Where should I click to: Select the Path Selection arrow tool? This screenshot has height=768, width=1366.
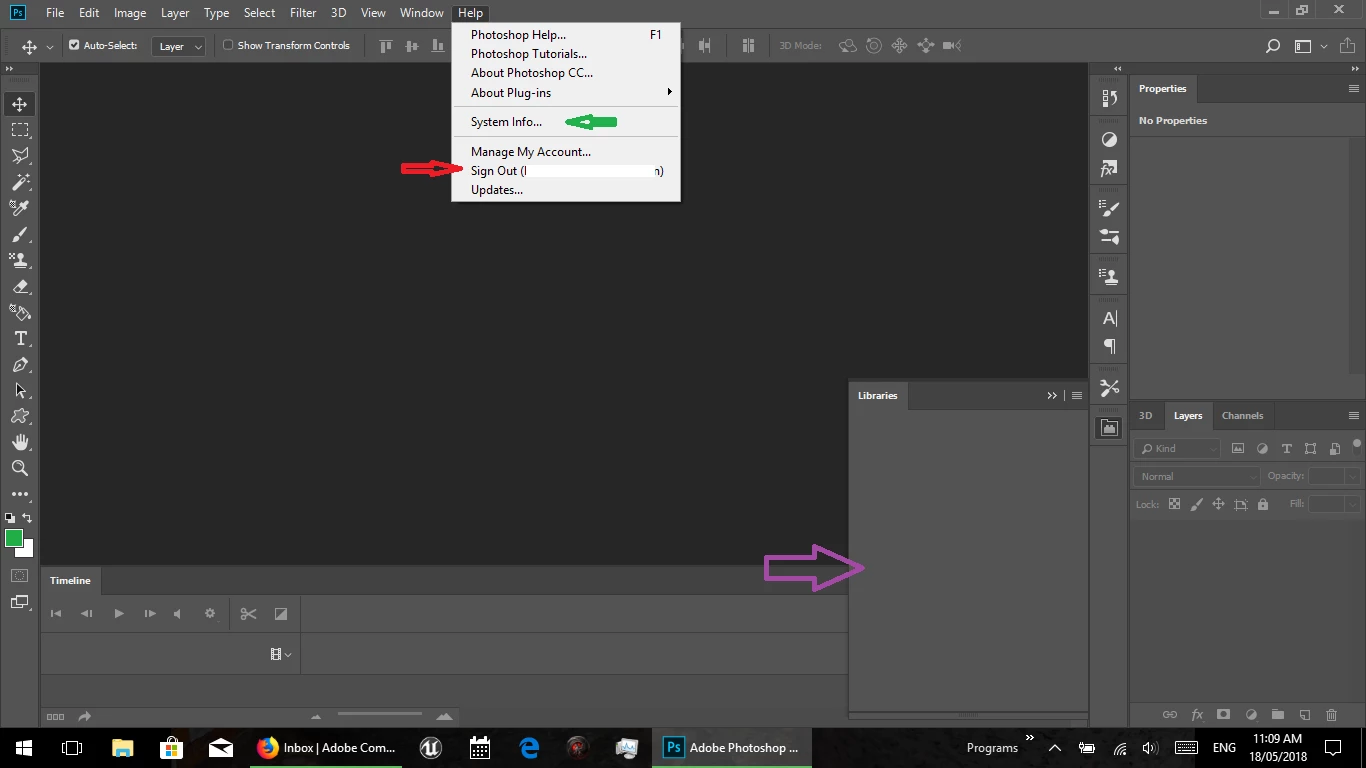(x=19, y=390)
